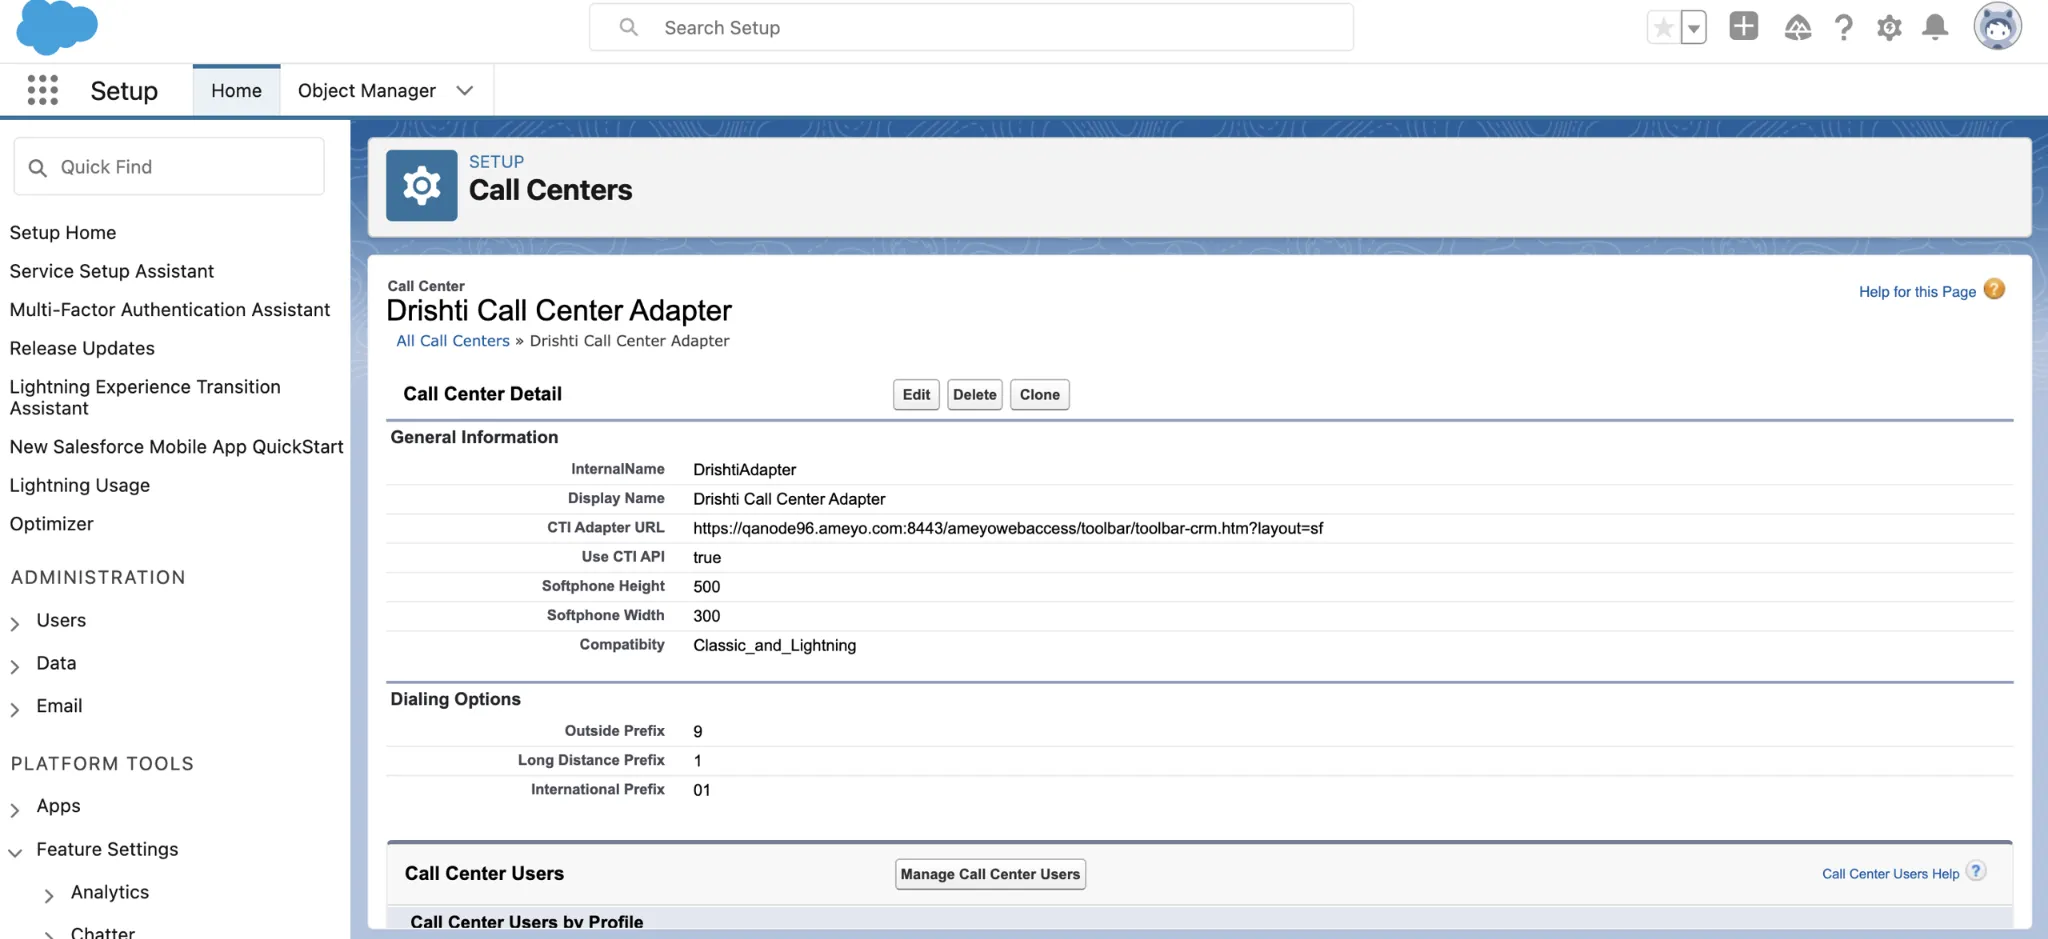Expand the Apps tree node
Viewport: 2048px width, 939px height.
(15, 808)
